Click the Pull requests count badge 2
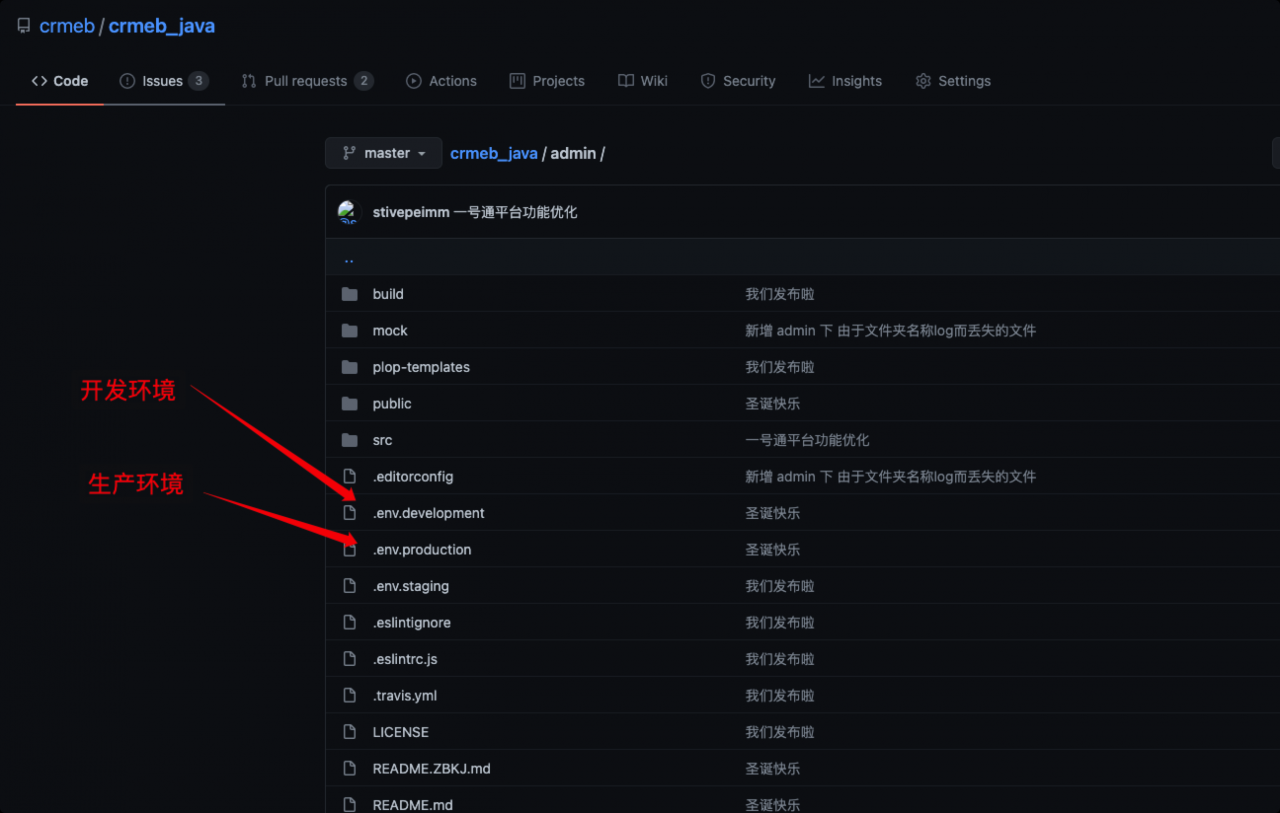 [x=363, y=81]
